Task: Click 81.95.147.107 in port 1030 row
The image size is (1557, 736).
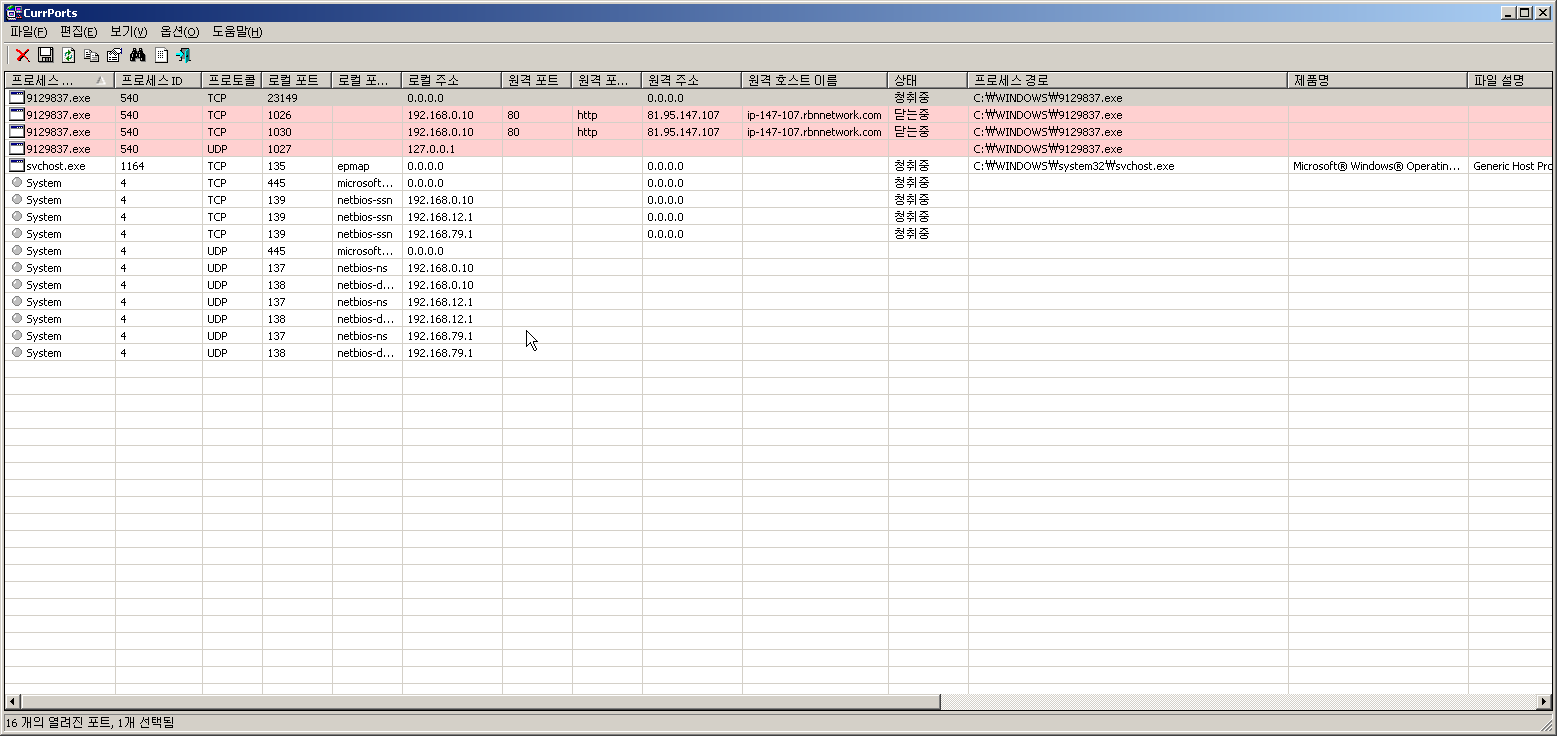Action: 683,132
